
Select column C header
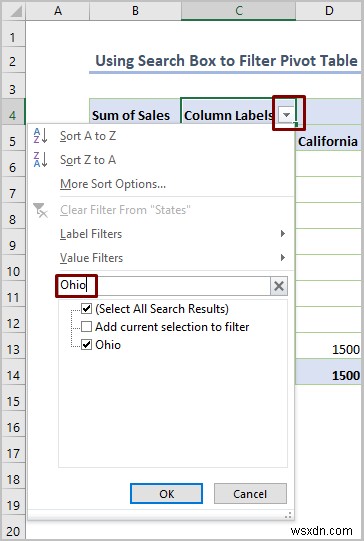pos(238,10)
